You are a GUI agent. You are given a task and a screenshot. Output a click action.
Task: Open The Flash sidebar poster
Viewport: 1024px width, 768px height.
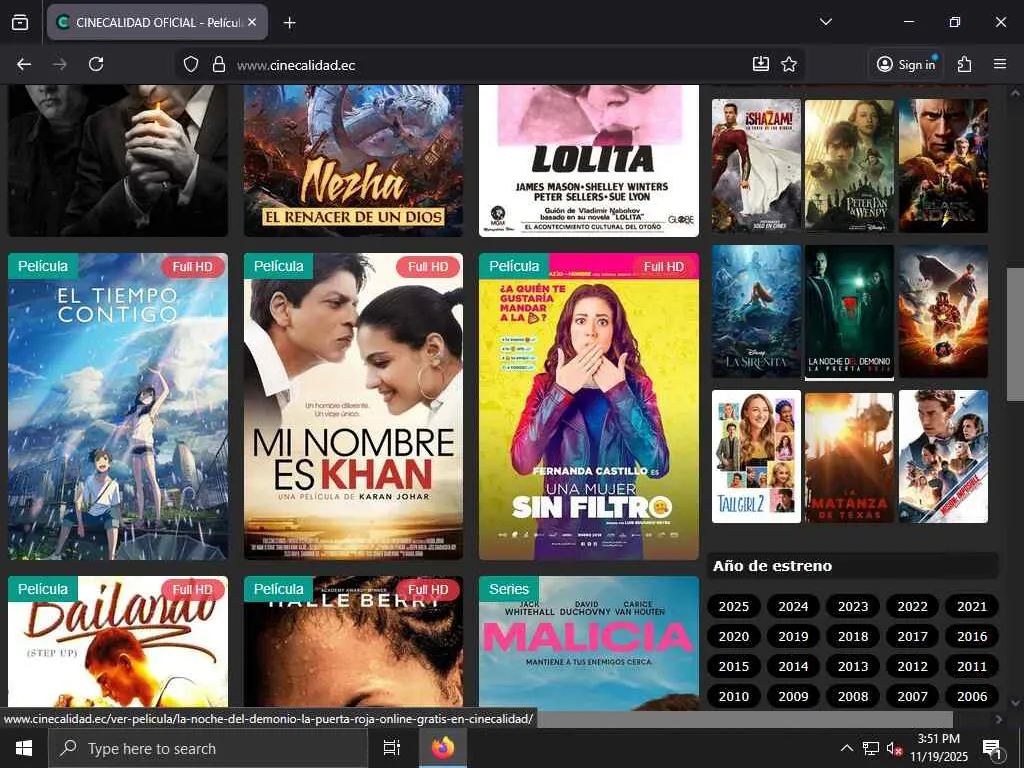(943, 312)
